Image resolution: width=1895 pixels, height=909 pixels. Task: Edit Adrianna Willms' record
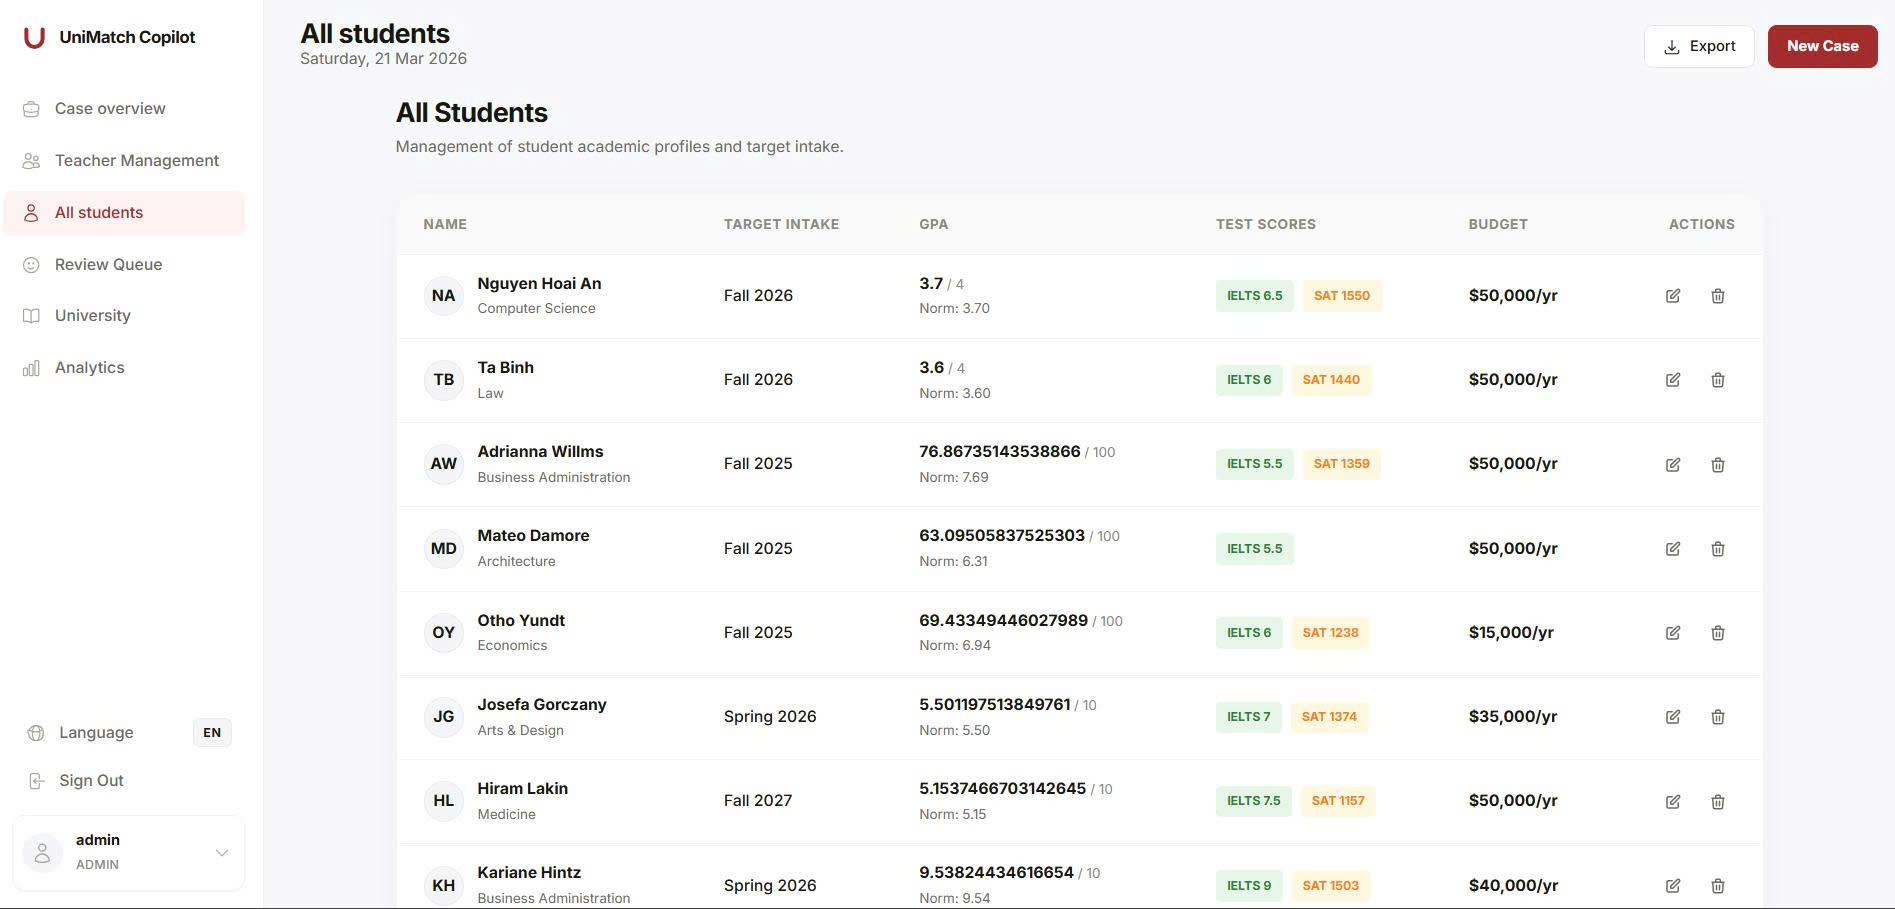[x=1673, y=464]
